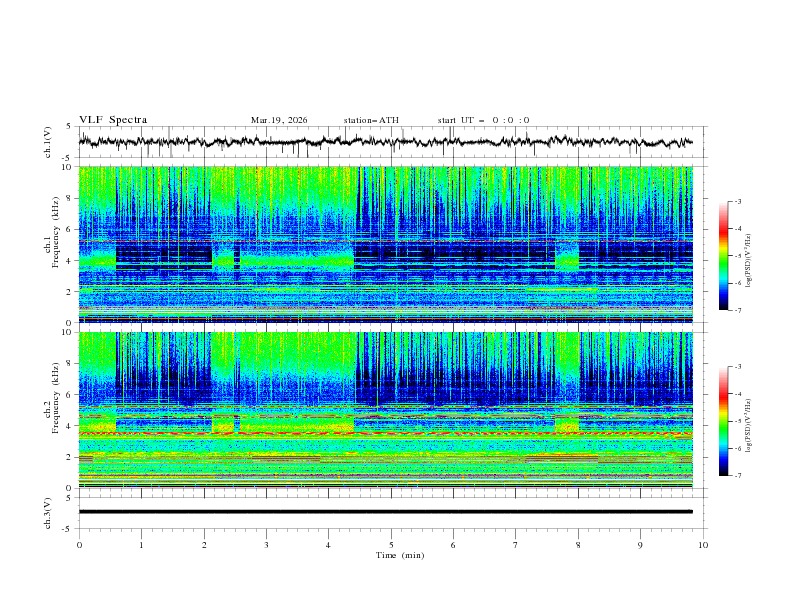Click the "-7" tick on the ch.2 colorbar
Screen dimensions: 792x612
738,475
